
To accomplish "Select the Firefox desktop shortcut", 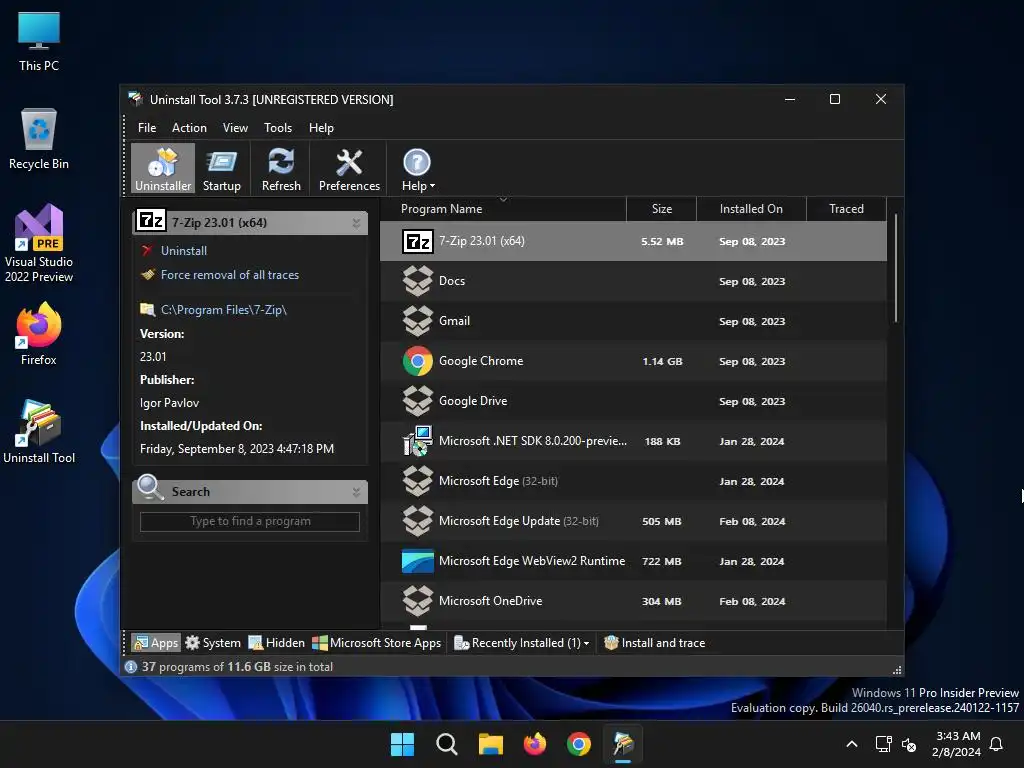I will (39, 334).
